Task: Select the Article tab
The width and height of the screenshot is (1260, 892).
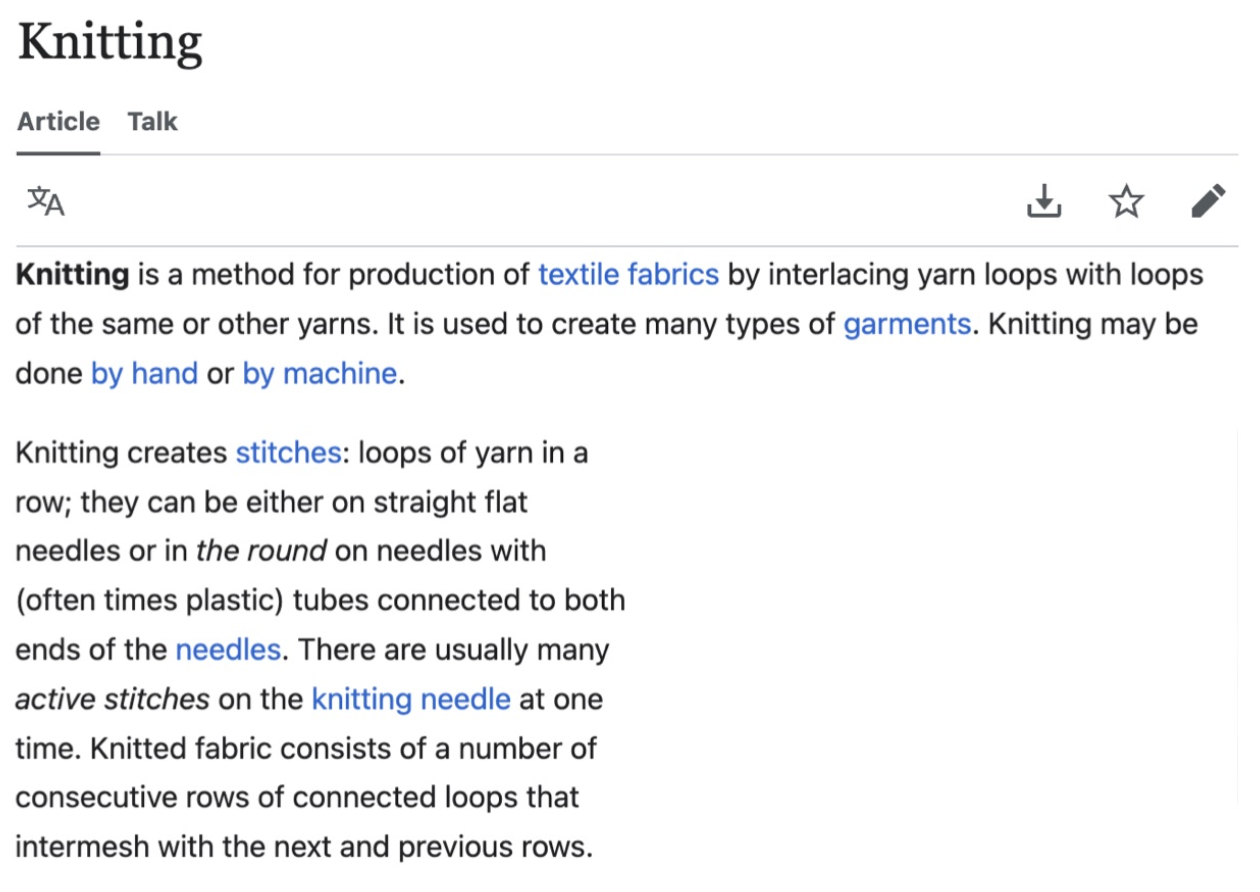Action: tap(58, 122)
